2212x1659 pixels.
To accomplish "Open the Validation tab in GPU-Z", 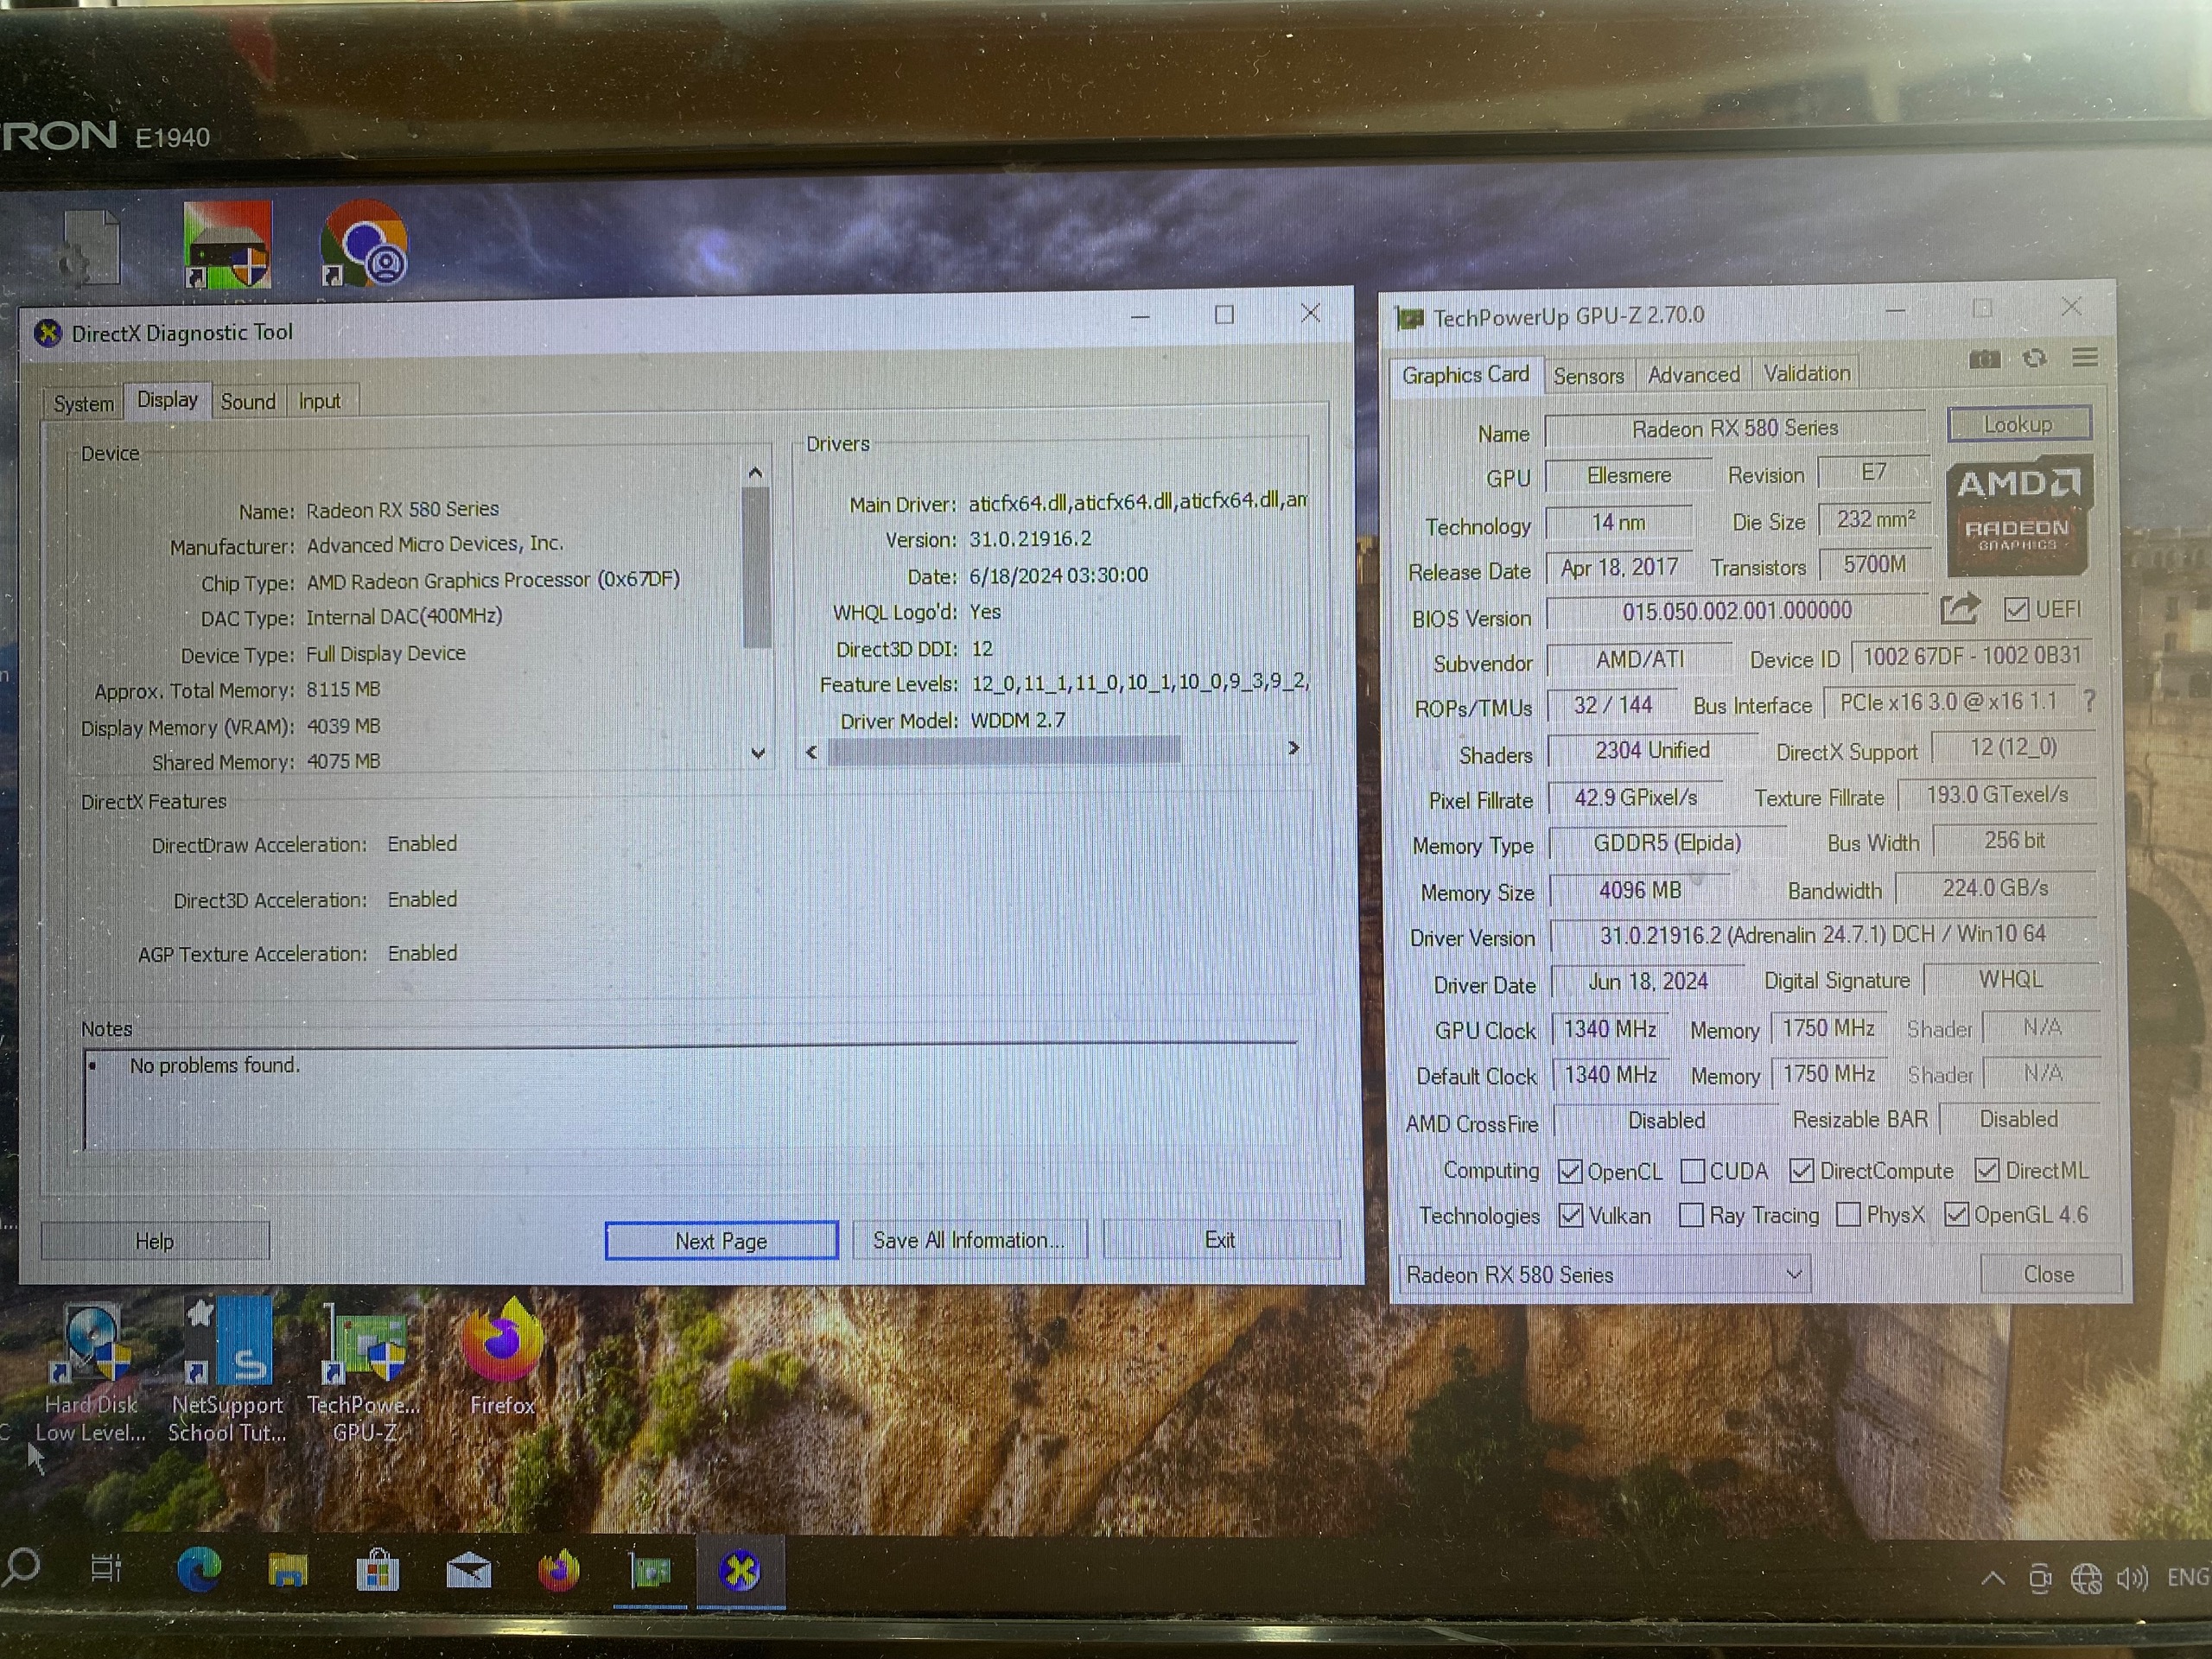I will tap(1806, 374).
